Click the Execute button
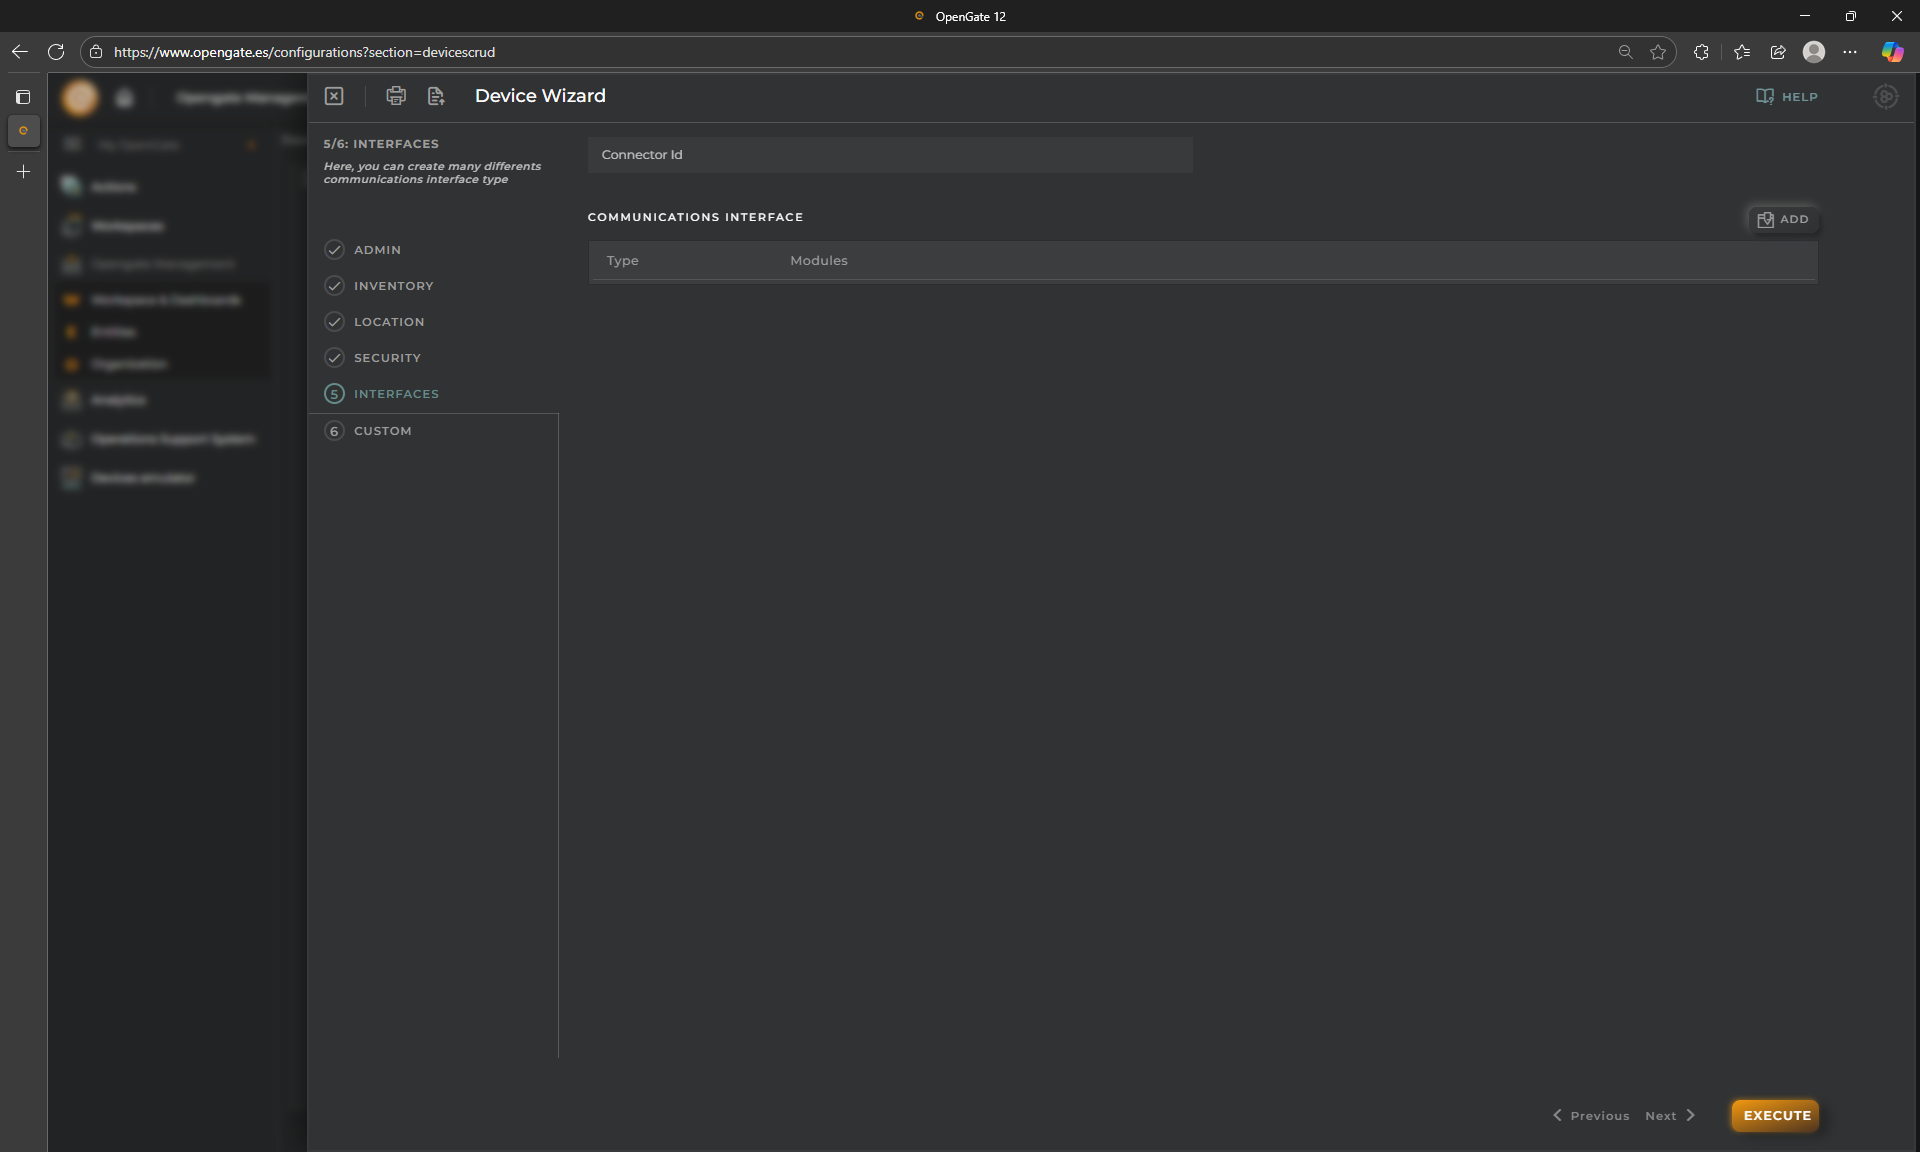 (1776, 1115)
